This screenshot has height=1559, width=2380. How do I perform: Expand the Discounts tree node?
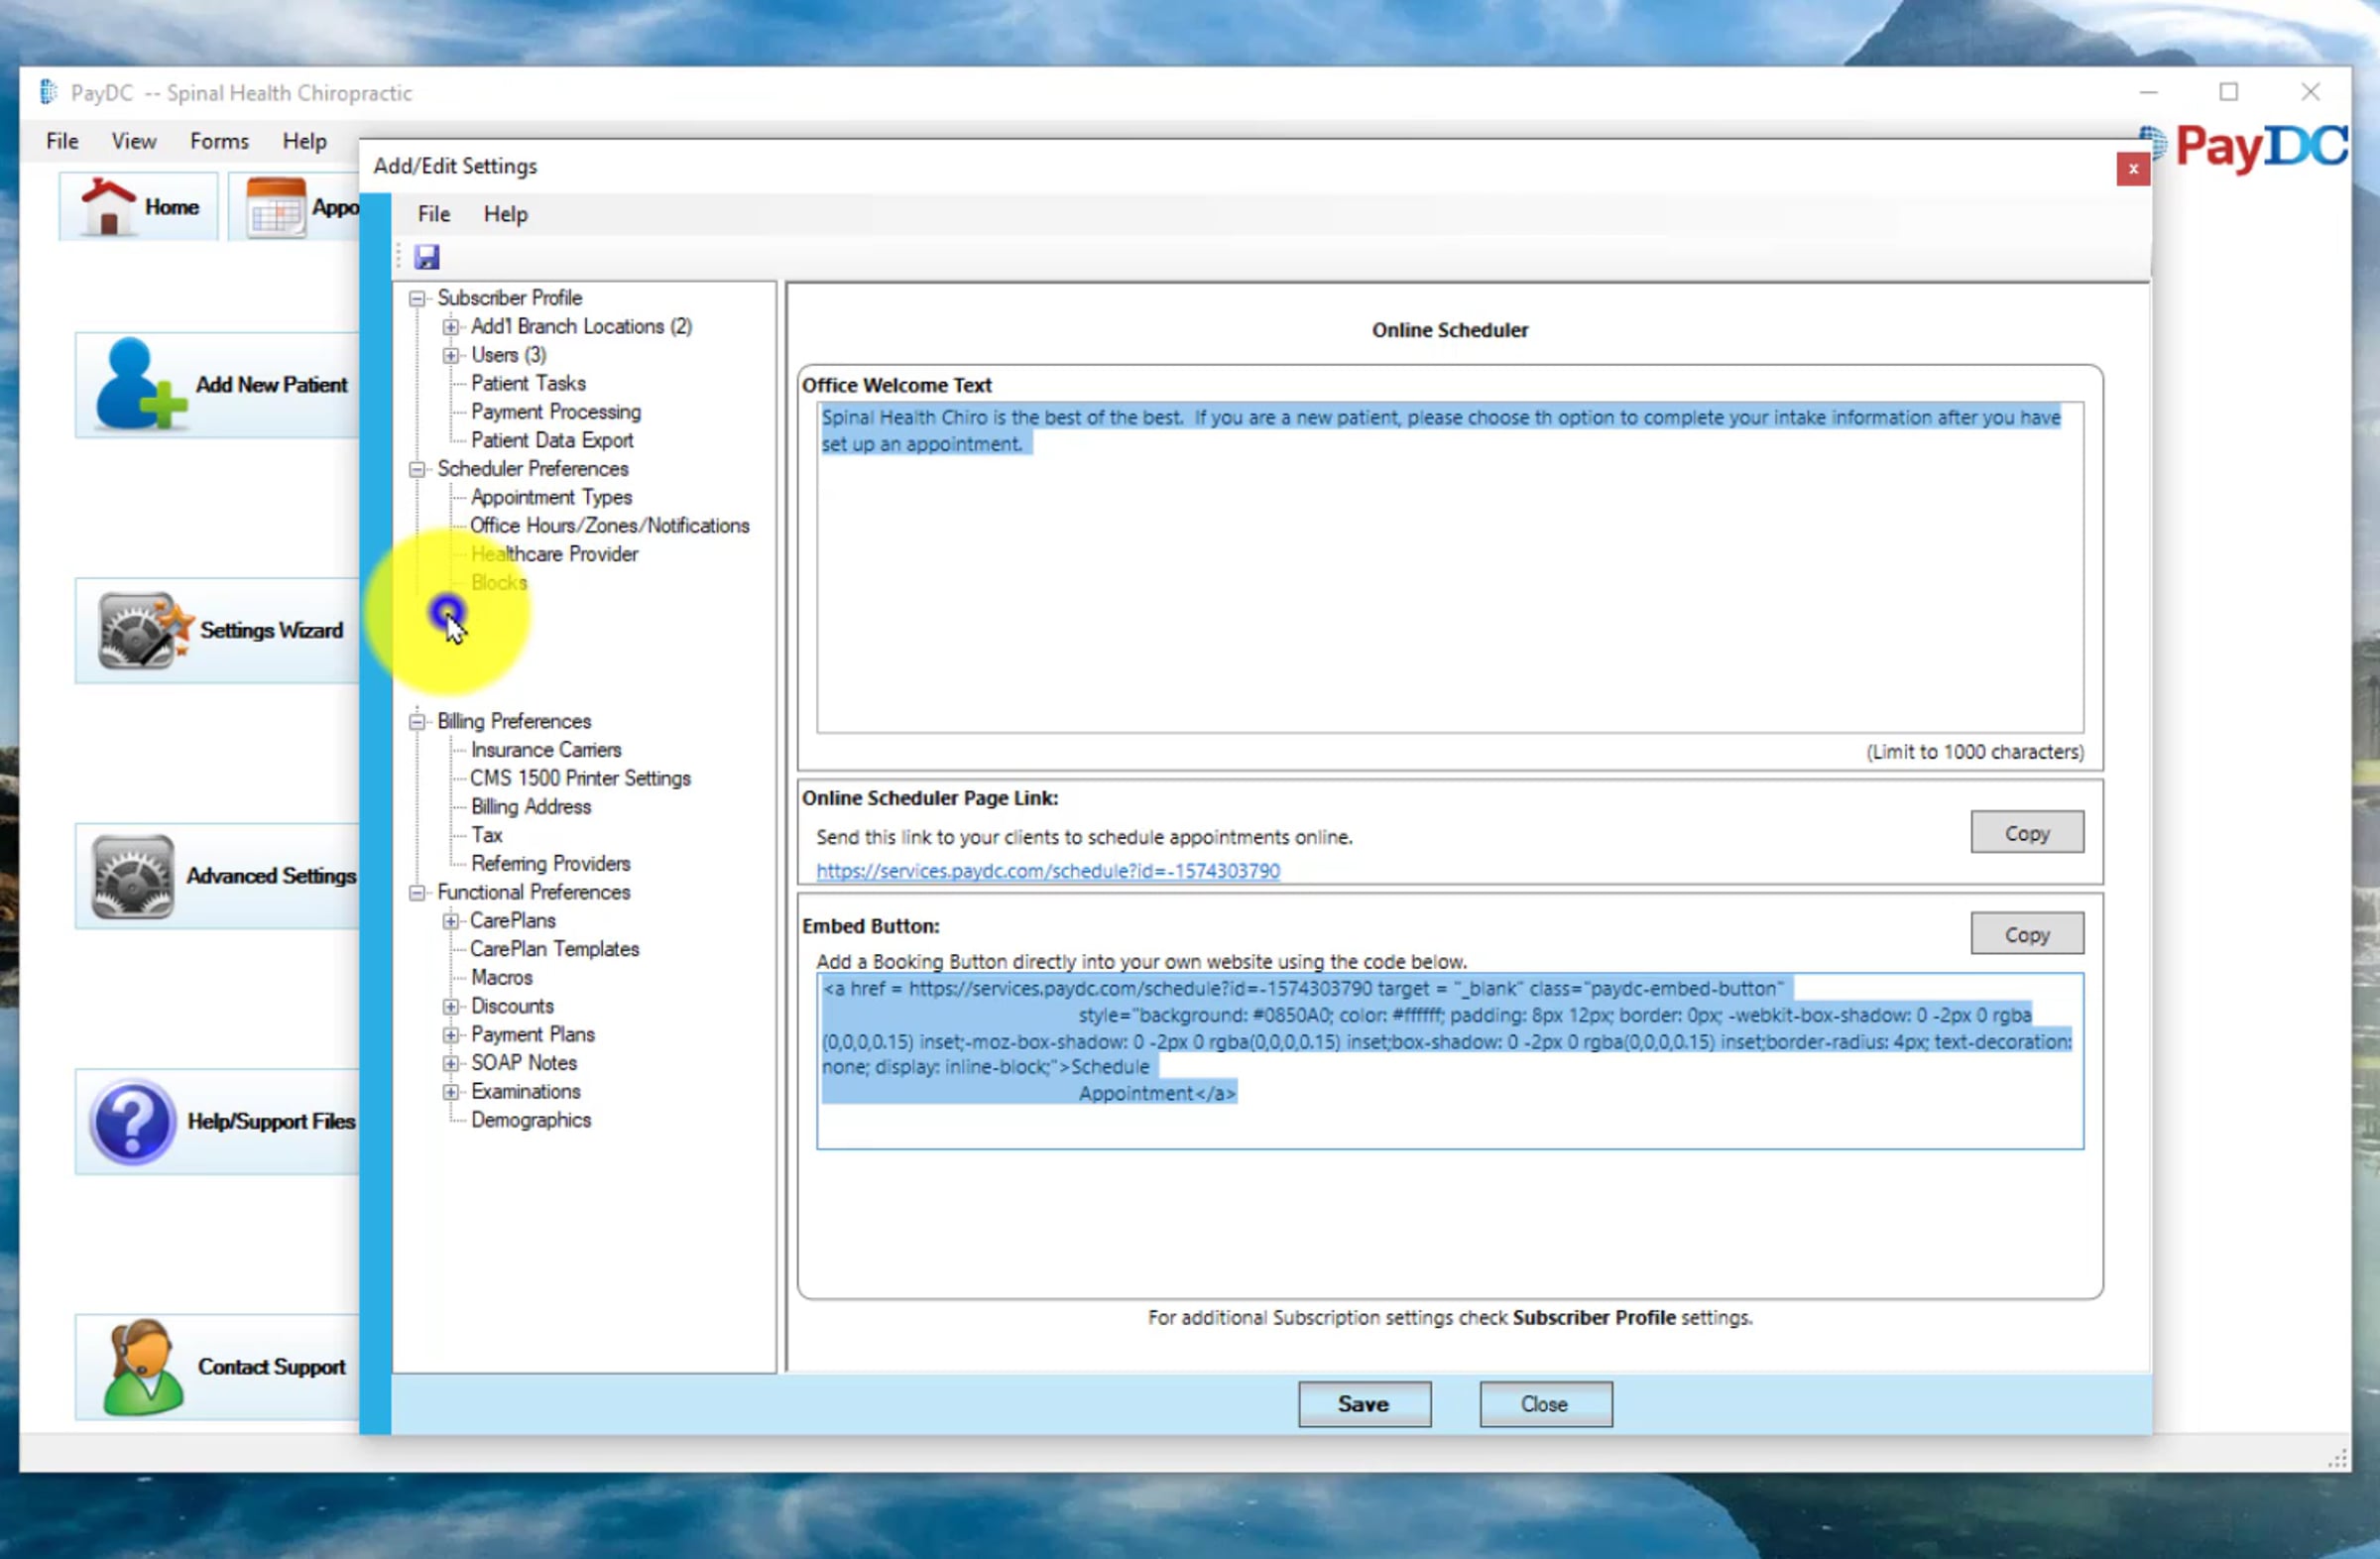click(451, 1007)
